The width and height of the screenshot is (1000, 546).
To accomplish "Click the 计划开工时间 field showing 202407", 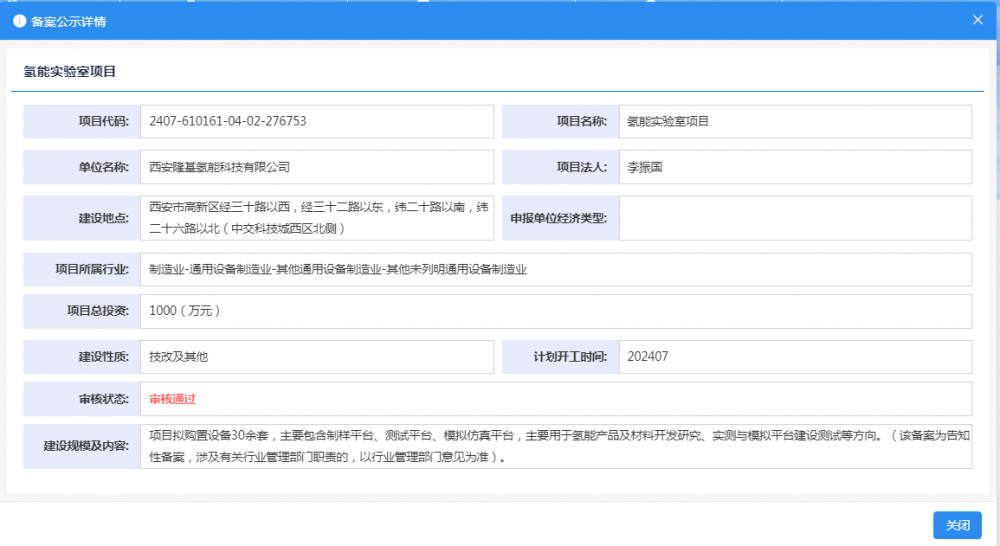I will point(795,357).
